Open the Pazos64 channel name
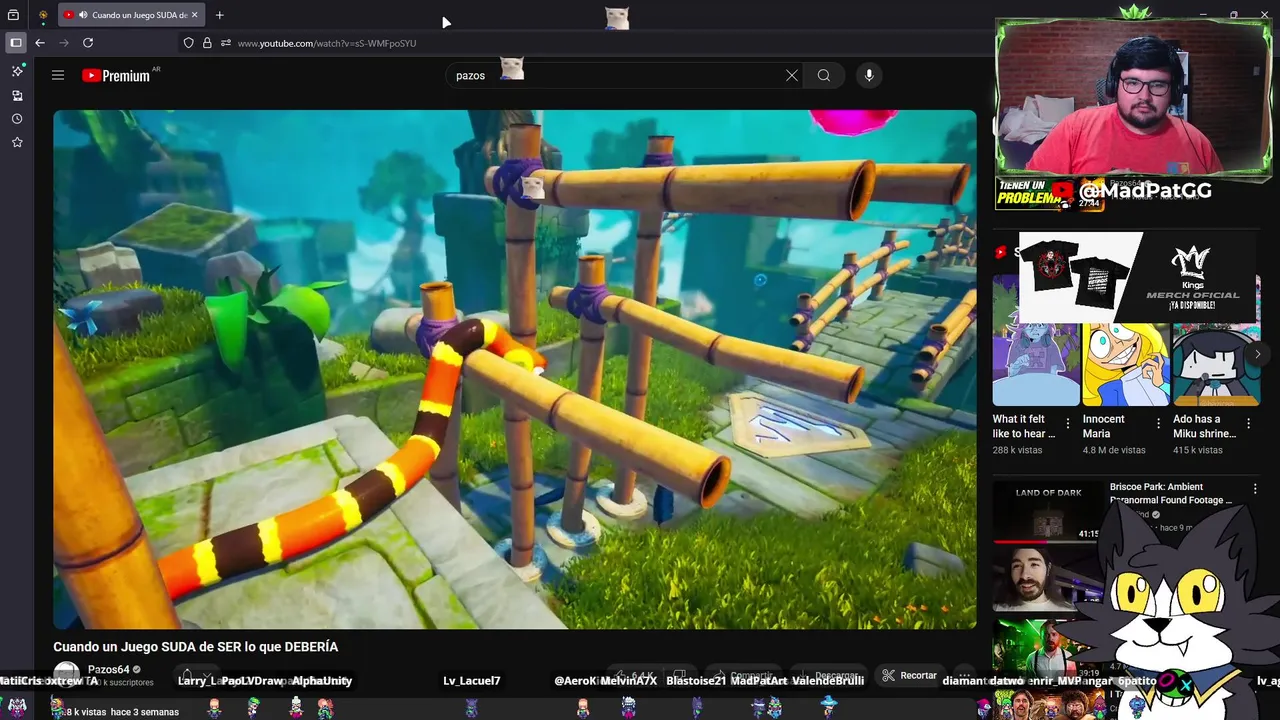This screenshot has width=1280, height=720. [x=108, y=669]
